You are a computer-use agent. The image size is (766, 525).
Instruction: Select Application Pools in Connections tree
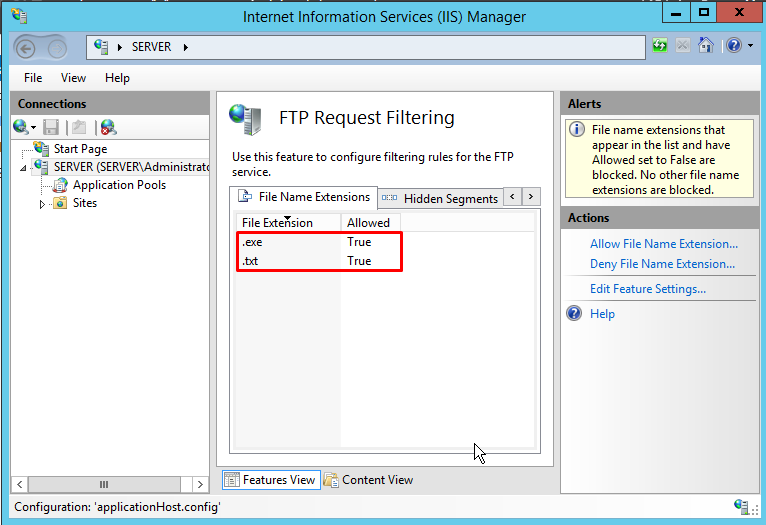119,185
